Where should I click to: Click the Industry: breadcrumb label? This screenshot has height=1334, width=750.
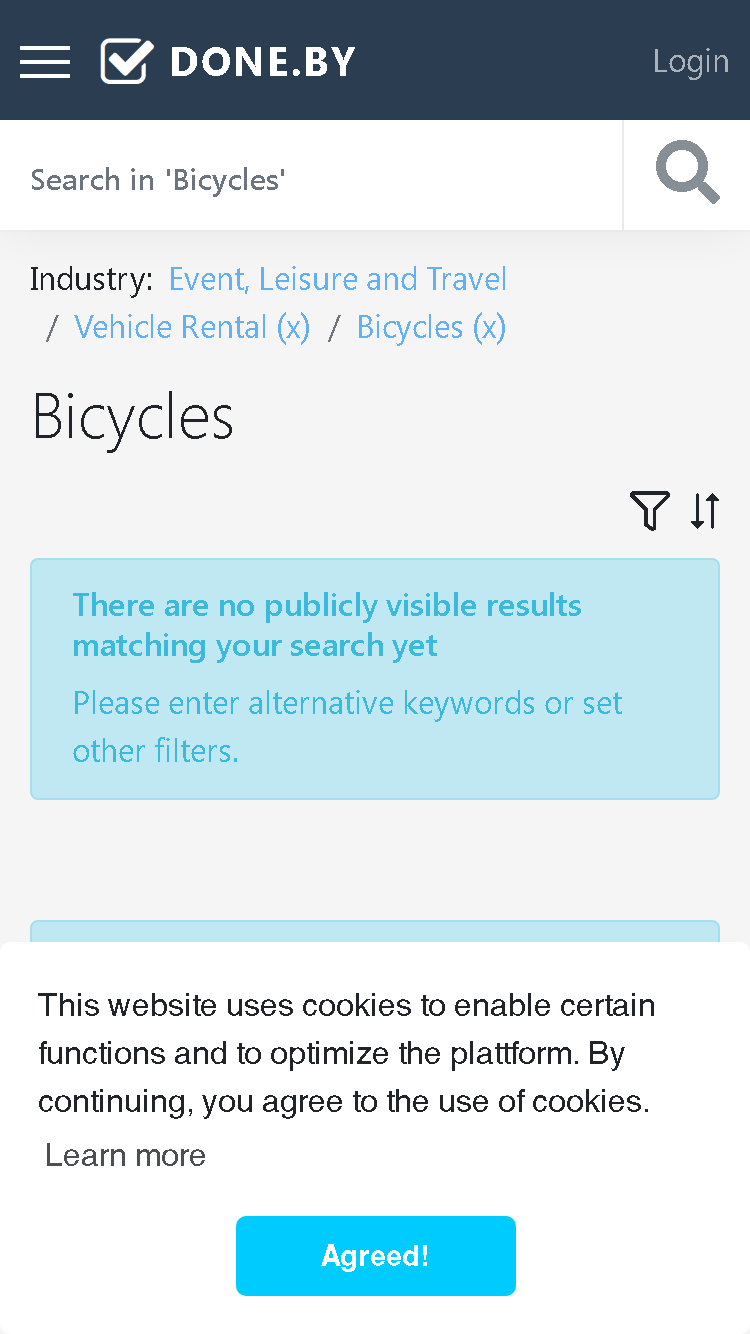[x=91, y=279]
